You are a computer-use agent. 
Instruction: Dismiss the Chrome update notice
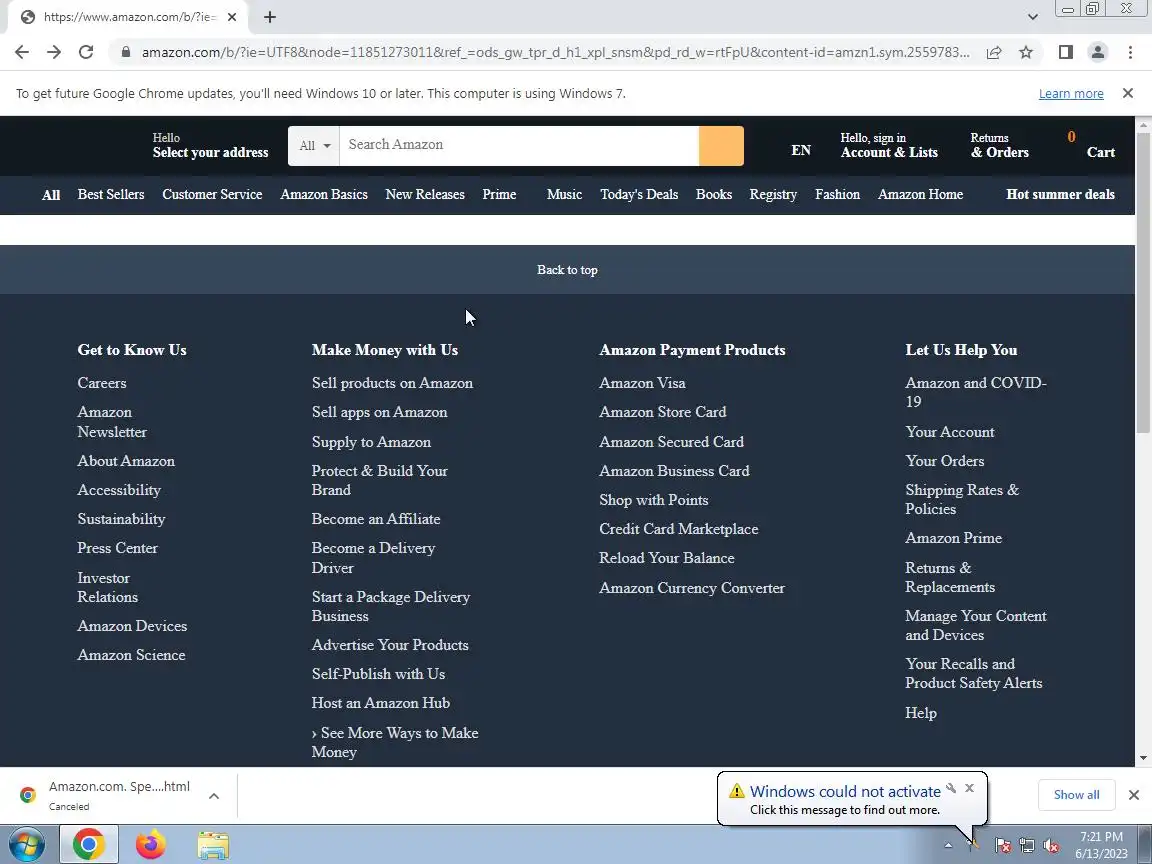coord(1128,93)
